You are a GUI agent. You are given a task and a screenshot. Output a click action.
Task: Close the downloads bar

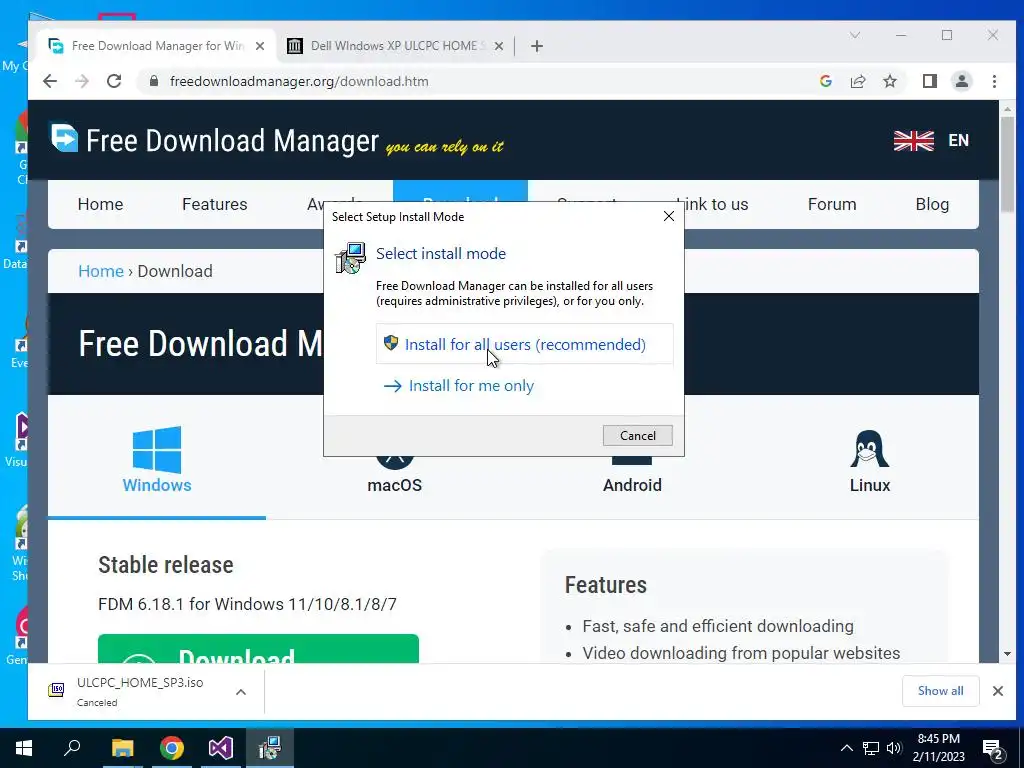[997, 691]
